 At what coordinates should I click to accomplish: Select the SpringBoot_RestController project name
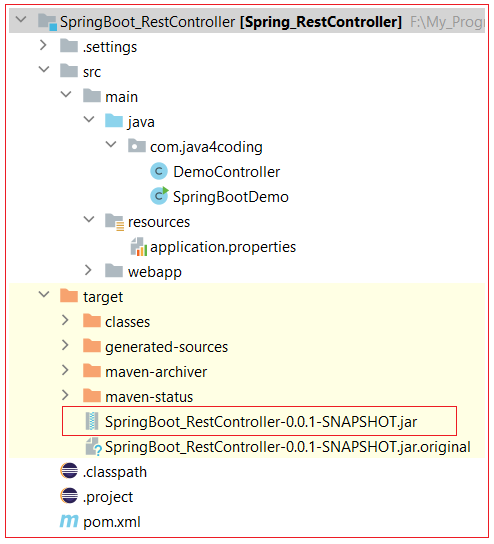point(148,22)
